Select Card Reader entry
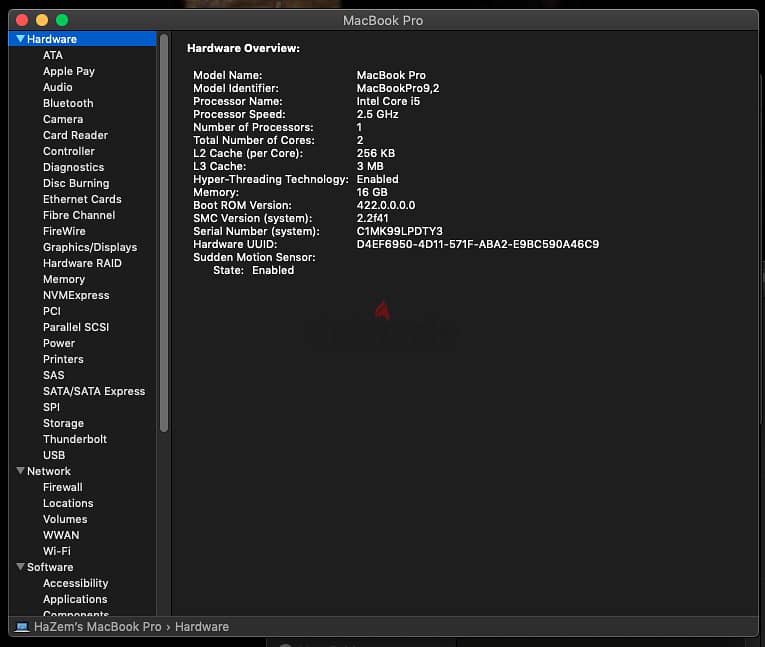 [x=75, y=135]
